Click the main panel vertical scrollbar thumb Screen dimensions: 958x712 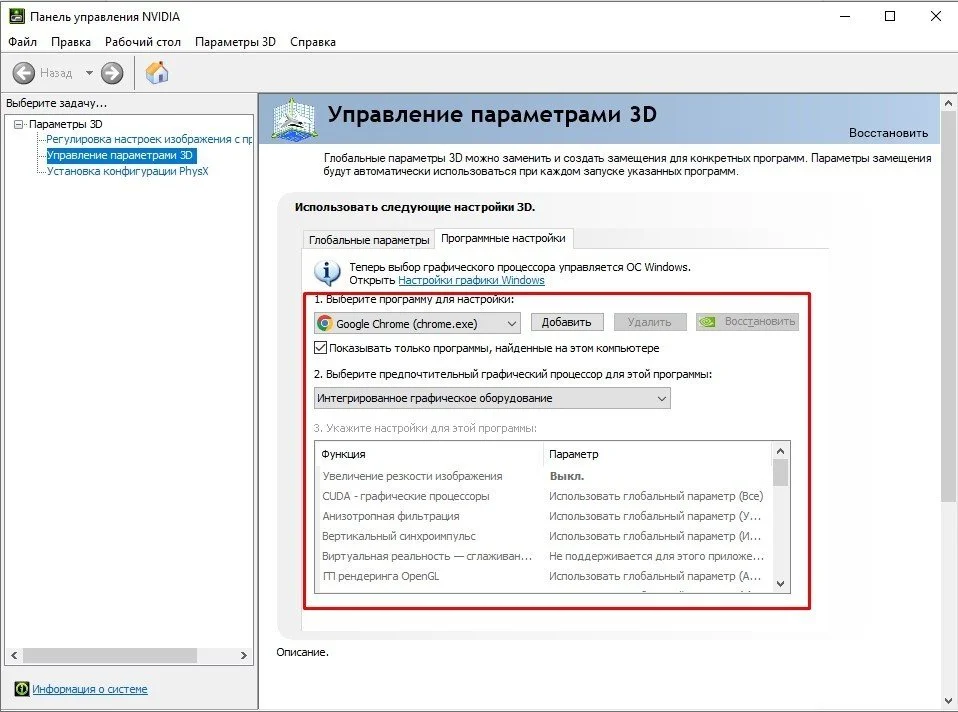[x=948, y=306]
